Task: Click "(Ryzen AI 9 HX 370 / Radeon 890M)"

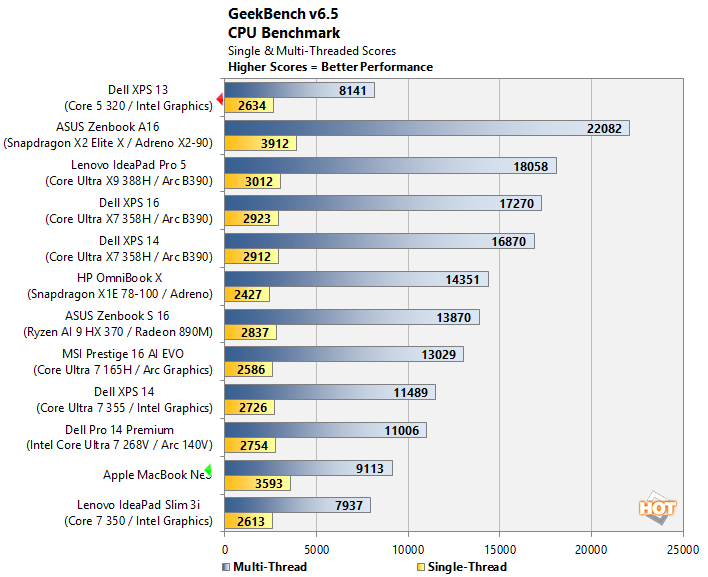Action: pyautogui.click(x=118, y=332)
